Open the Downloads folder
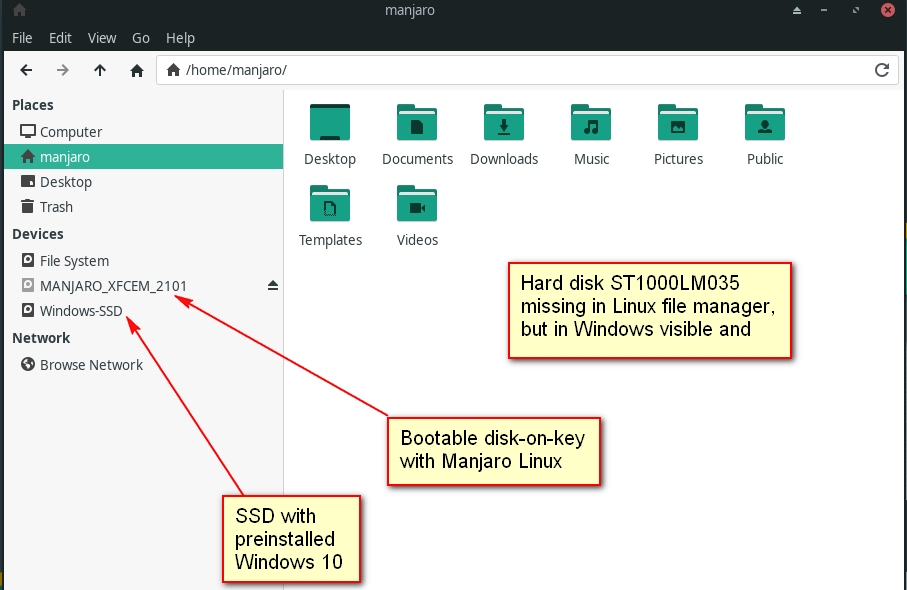Viewport: 907px width, 590px height. [x=504, y=125]
